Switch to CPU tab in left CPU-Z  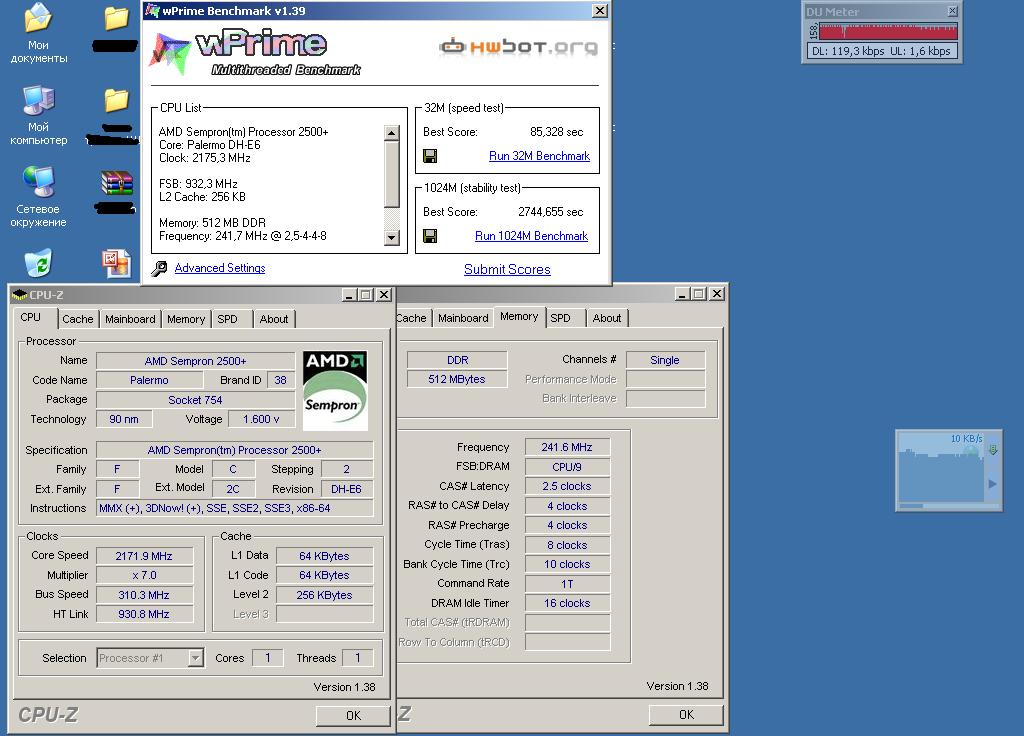tap(30, 317)
